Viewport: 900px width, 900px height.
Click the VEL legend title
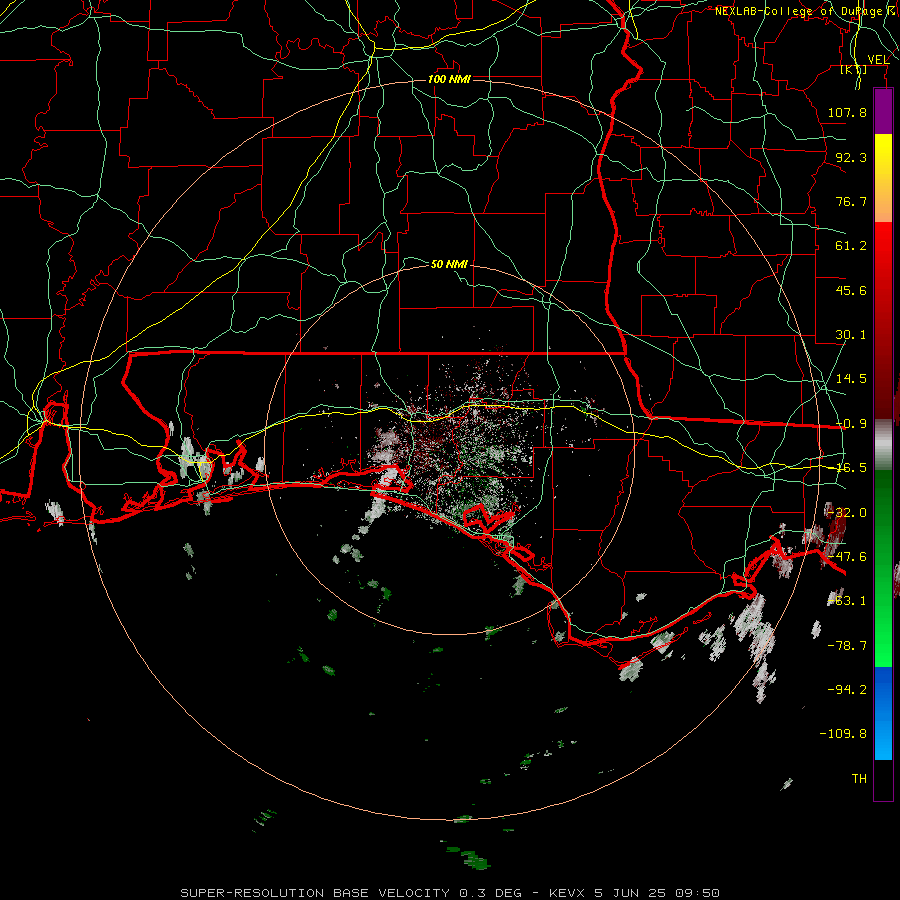coord(878,59)
